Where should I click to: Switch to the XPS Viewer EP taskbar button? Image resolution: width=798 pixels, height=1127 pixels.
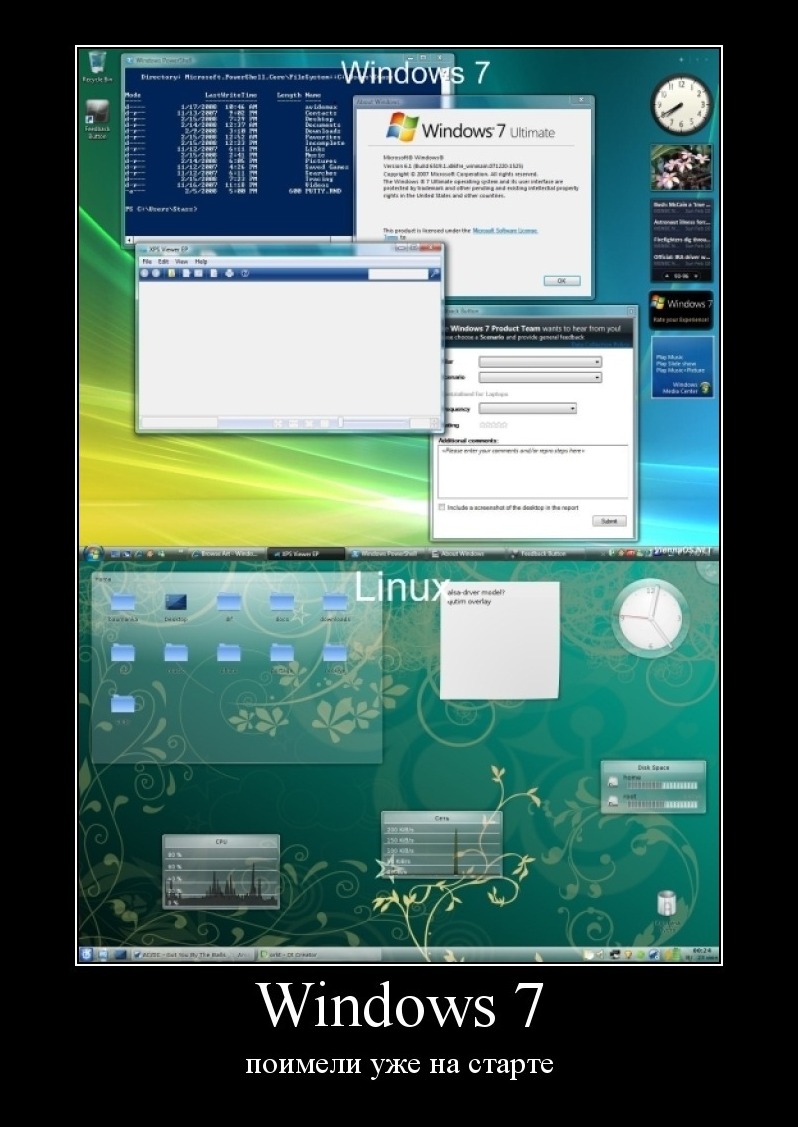tap(306, 553)
